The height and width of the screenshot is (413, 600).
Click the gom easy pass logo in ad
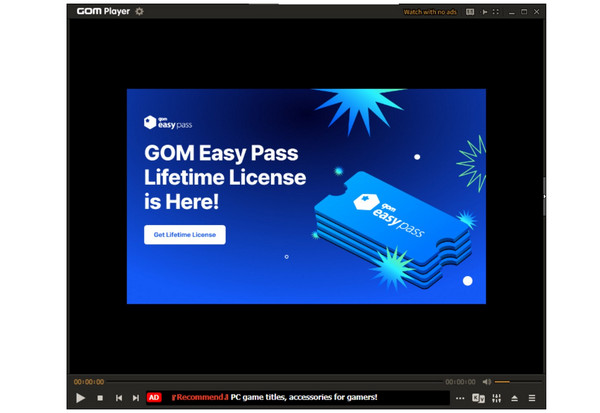[x=168, y=122]
